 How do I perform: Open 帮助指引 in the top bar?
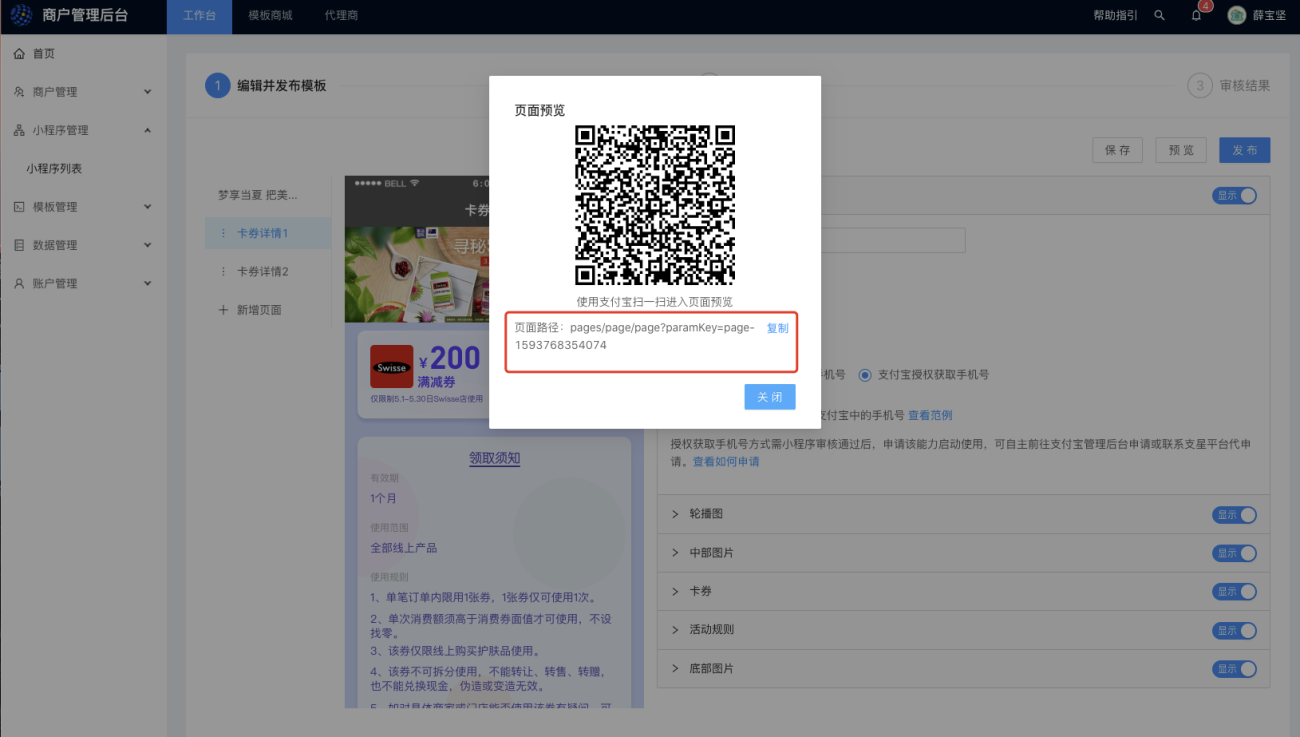[x=1115, y=16]
